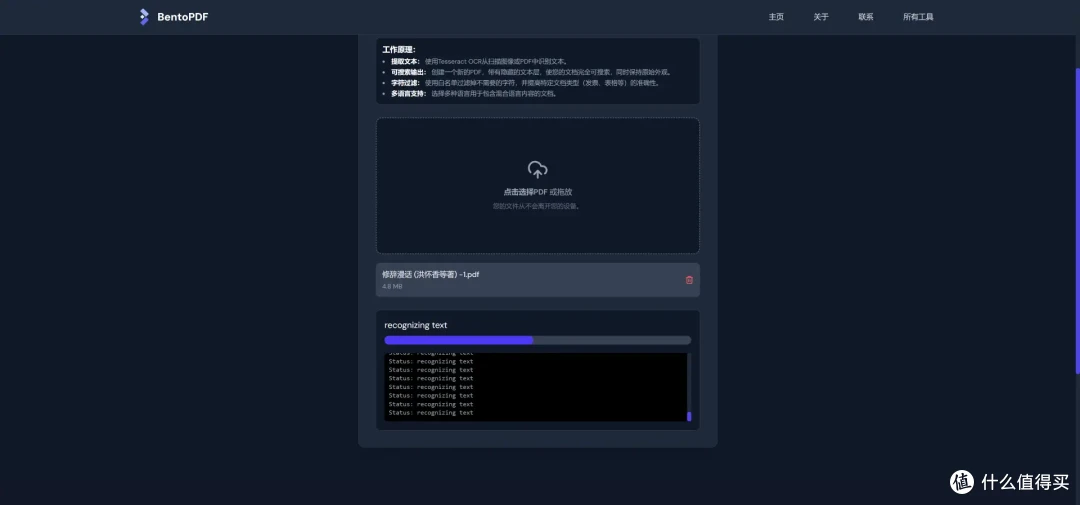
Task: Click the 4.8 MB file size text
Action: coord(392,286)
